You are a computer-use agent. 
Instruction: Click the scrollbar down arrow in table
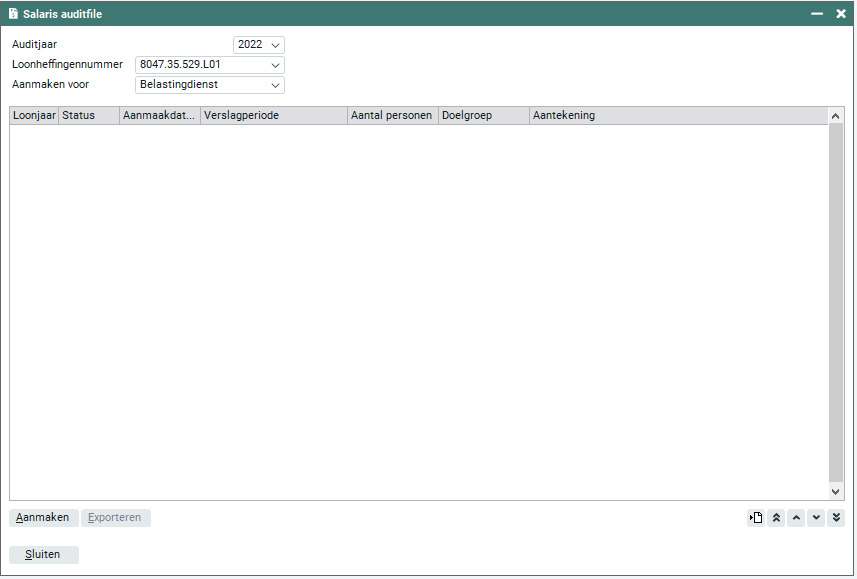click(x=836, y=491)
